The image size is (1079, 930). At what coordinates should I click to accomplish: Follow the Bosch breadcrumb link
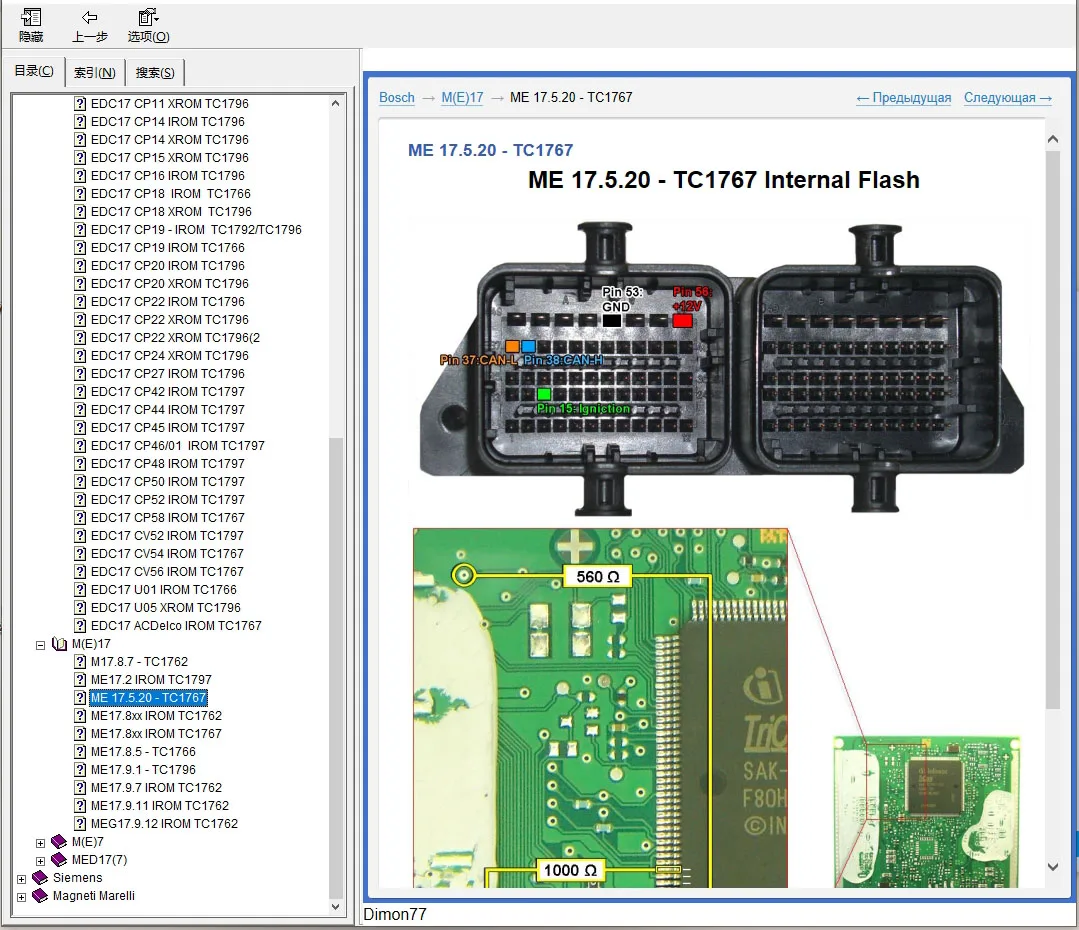pos(397,98)
